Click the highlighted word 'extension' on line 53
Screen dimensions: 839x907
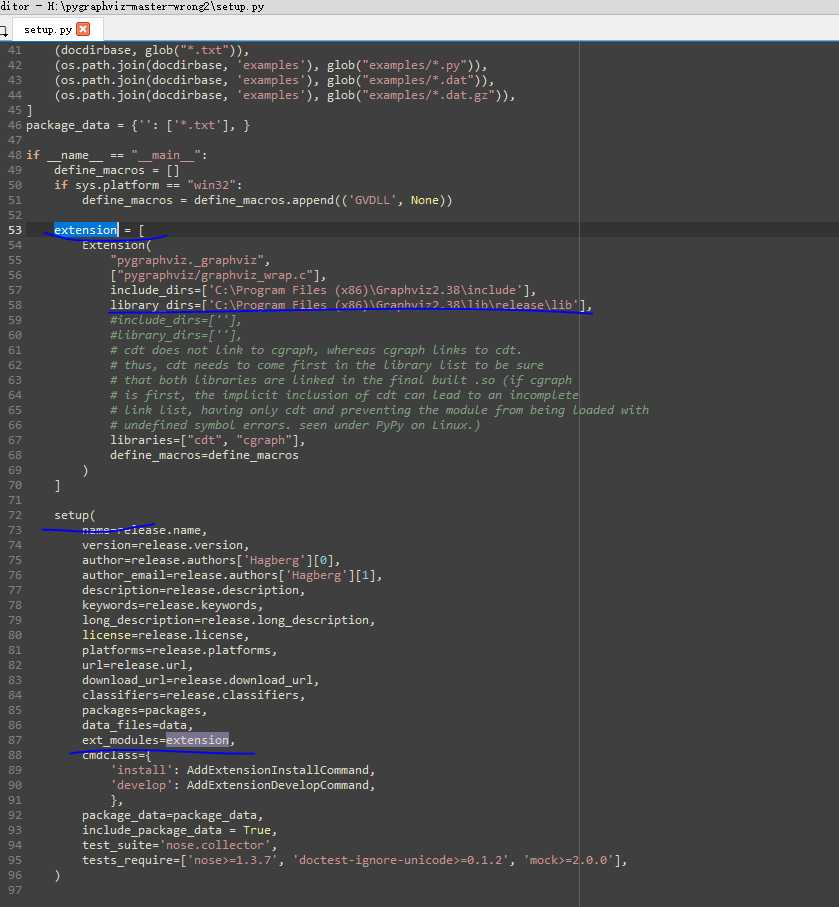click(86, 230)
